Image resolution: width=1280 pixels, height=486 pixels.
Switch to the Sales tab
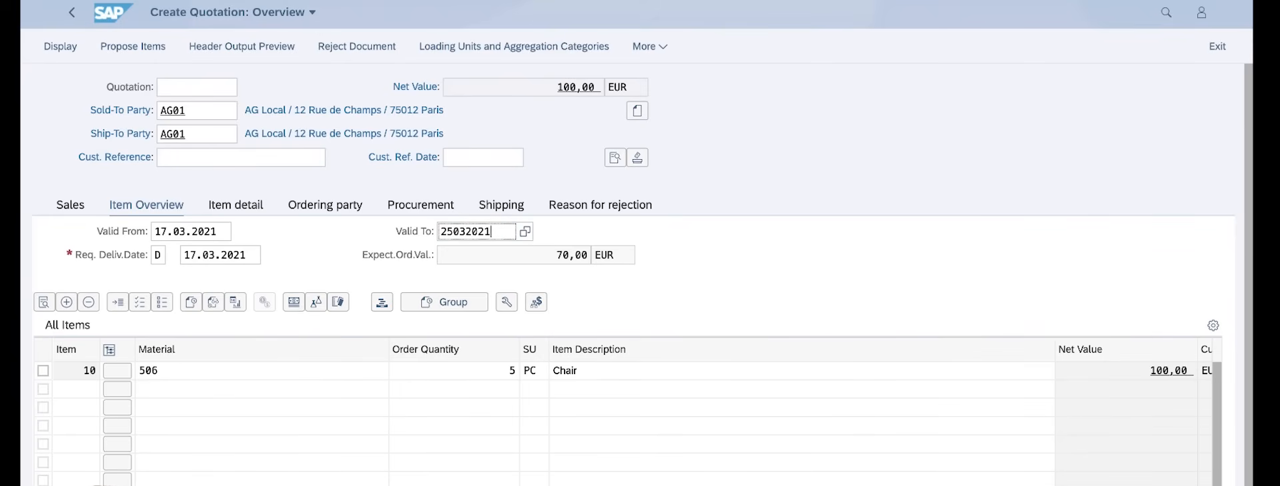pyautogui.click(x=70, y=205)
